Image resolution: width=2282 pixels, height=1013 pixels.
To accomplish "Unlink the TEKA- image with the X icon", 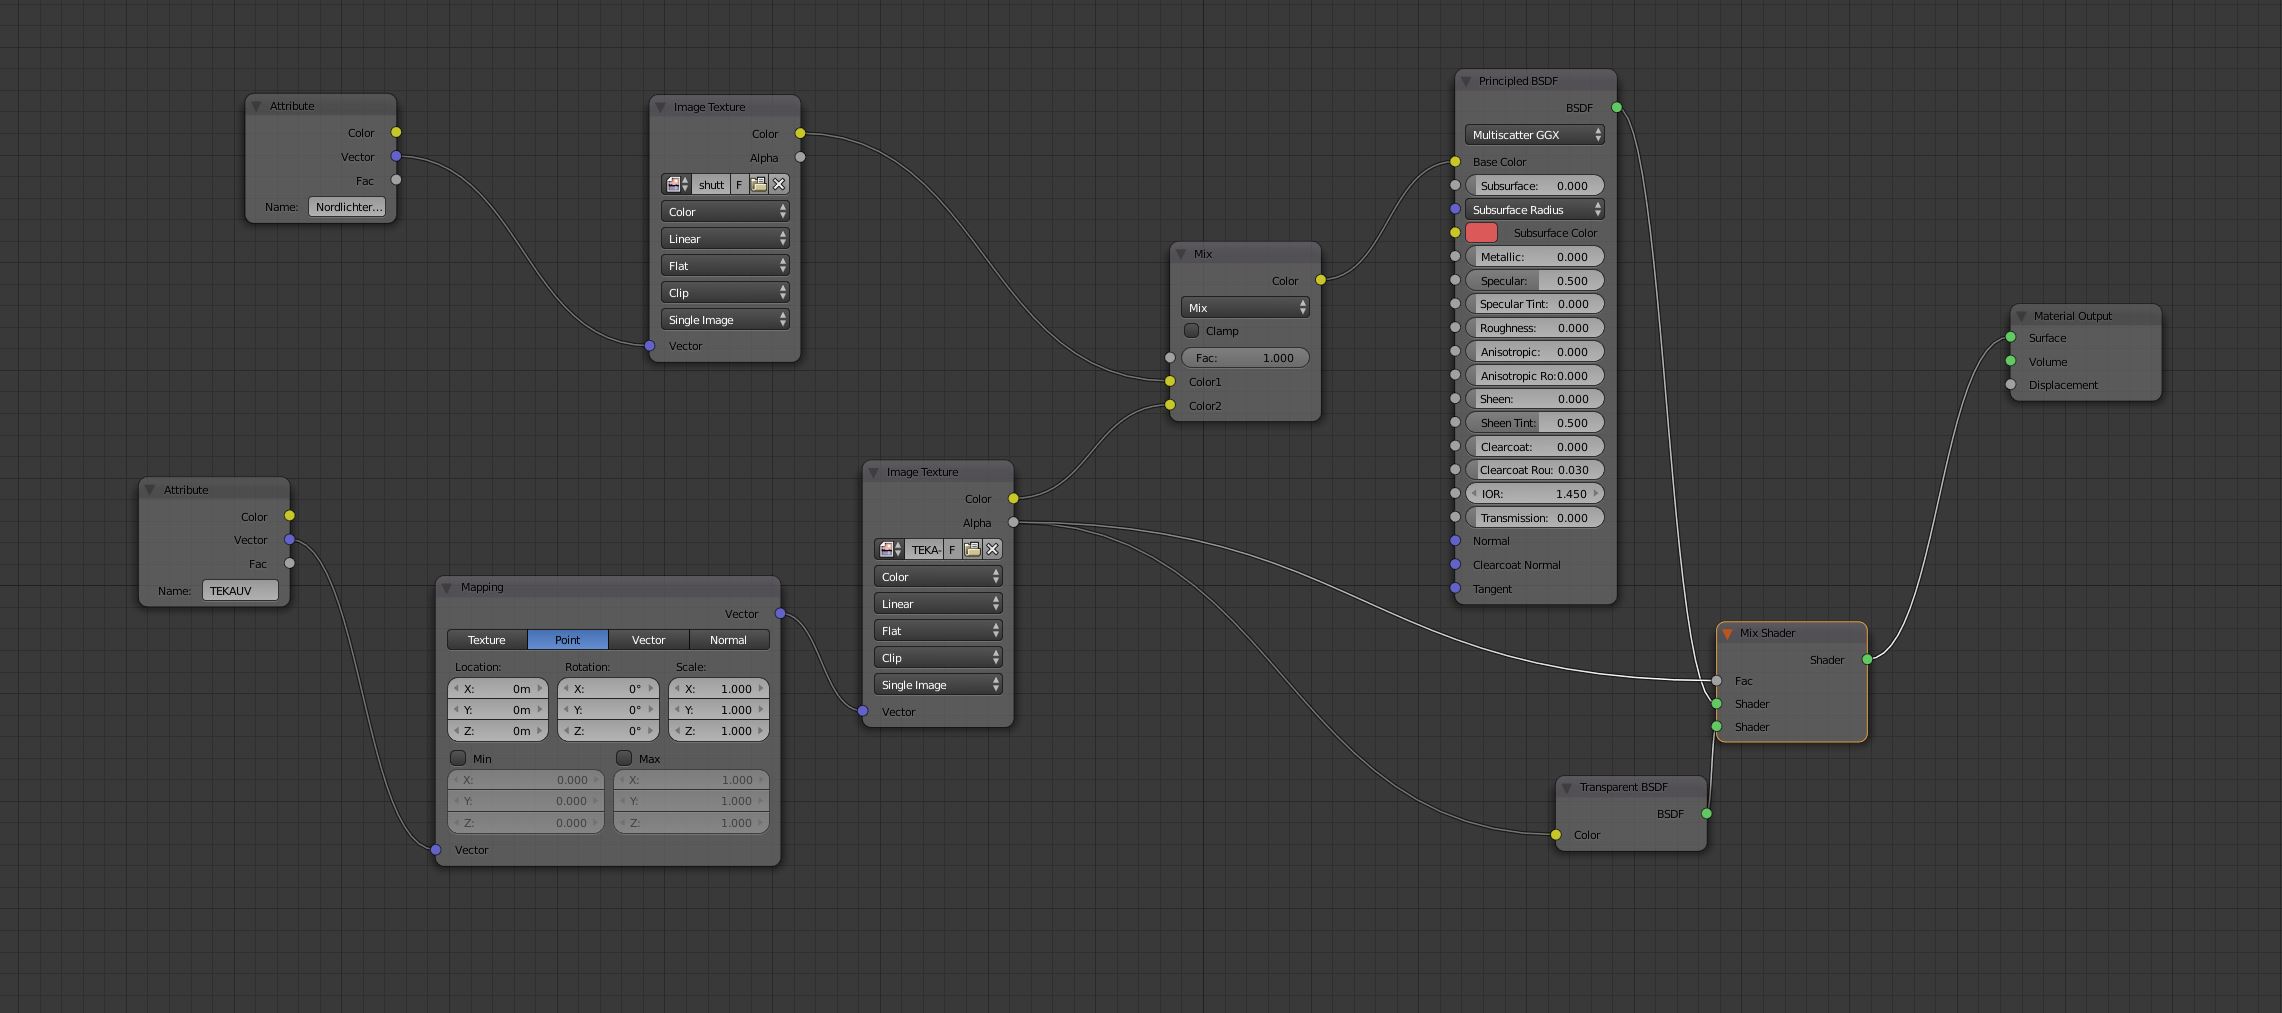I will [992, 549].
